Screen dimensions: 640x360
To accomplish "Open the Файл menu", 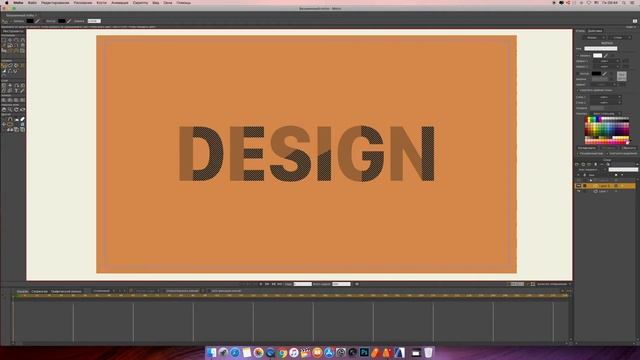I will 32,2.
